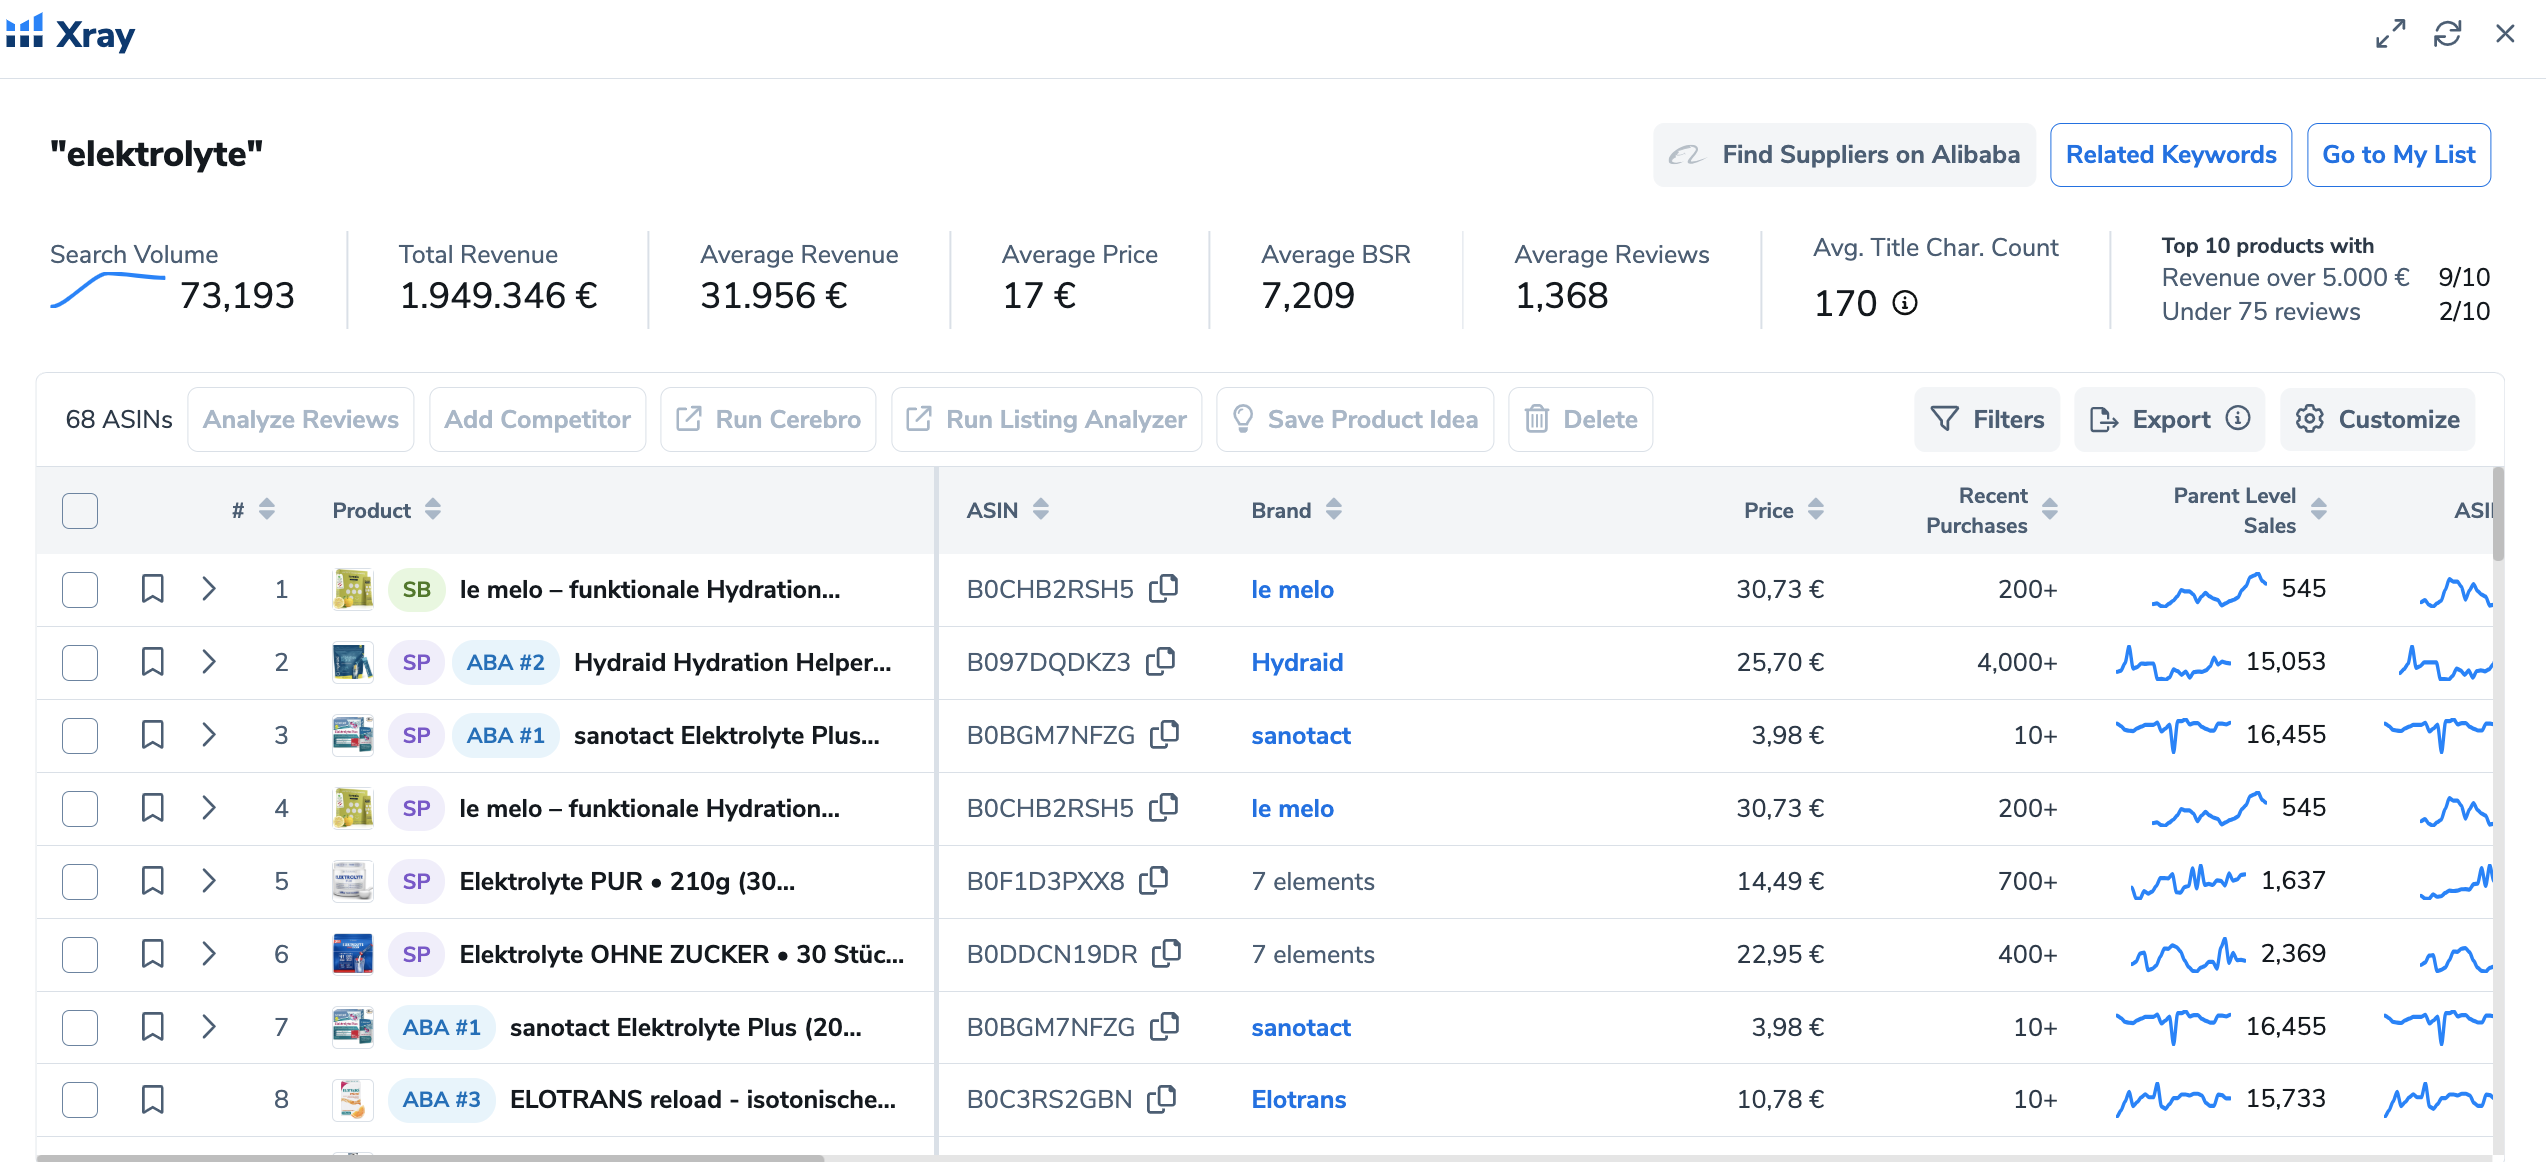Bookmark ELOTRANS reload row
This screenshot has width=2546, height=1162.
point(152,1099)
